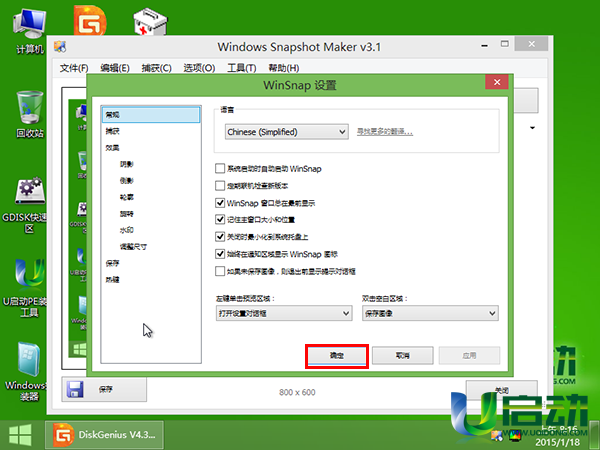600x450 pixels.
Task: Click the floppy disk save icon
Action: coord(75,390)
